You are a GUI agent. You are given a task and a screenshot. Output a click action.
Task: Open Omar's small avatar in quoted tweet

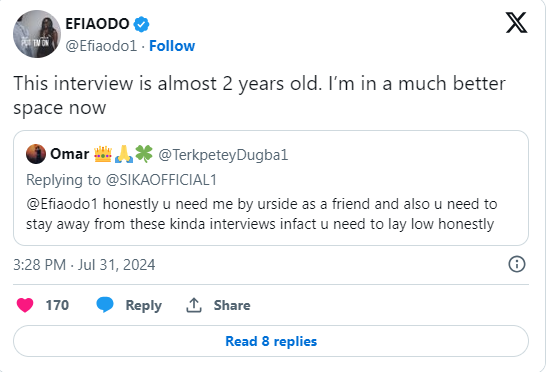coord(36,154)
